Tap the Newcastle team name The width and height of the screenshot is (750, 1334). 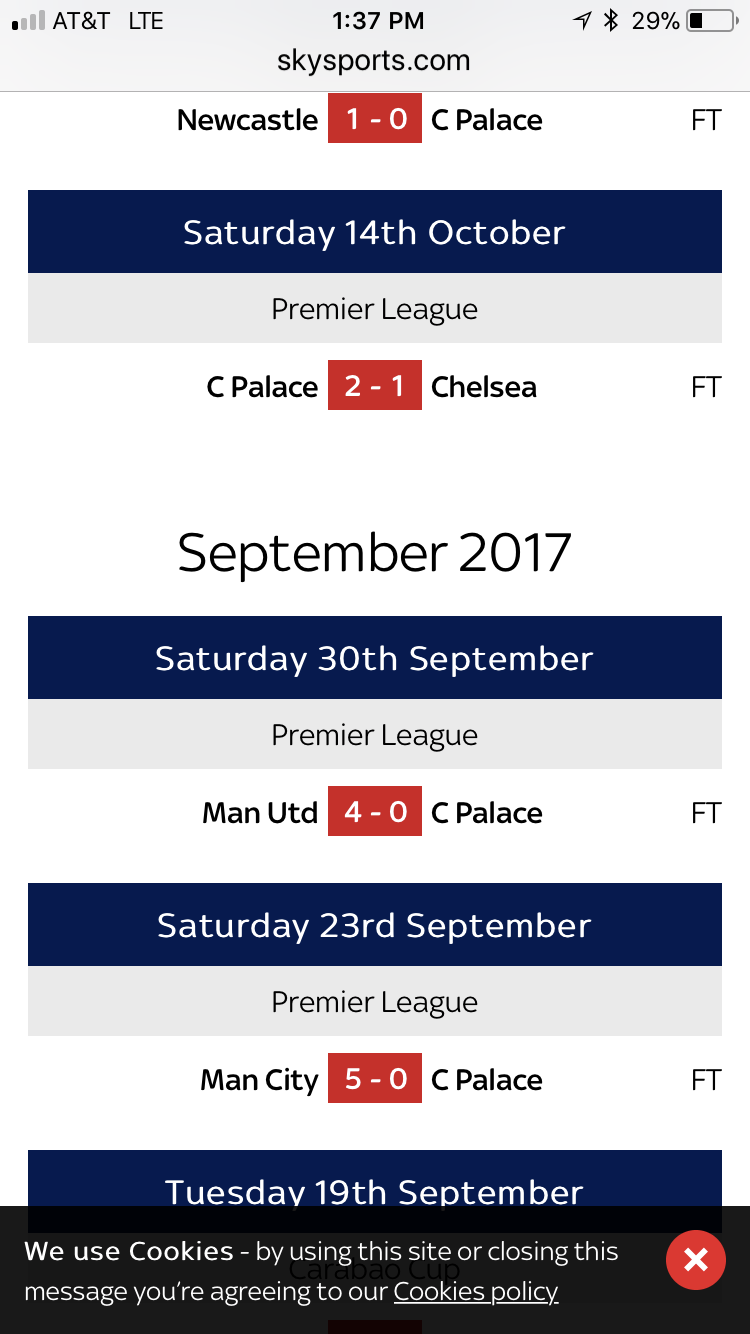click(x=247, y=120)
